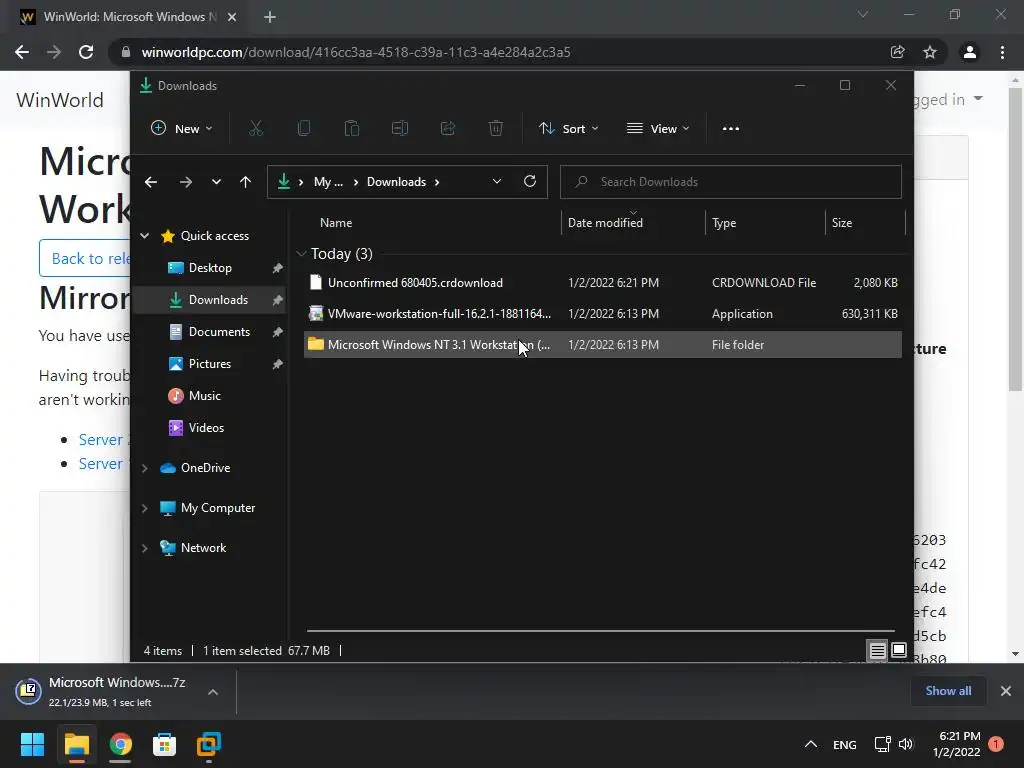Open download item options chevron
Image resolution: width=1024 pixels, height=768 pixels.
213,692
